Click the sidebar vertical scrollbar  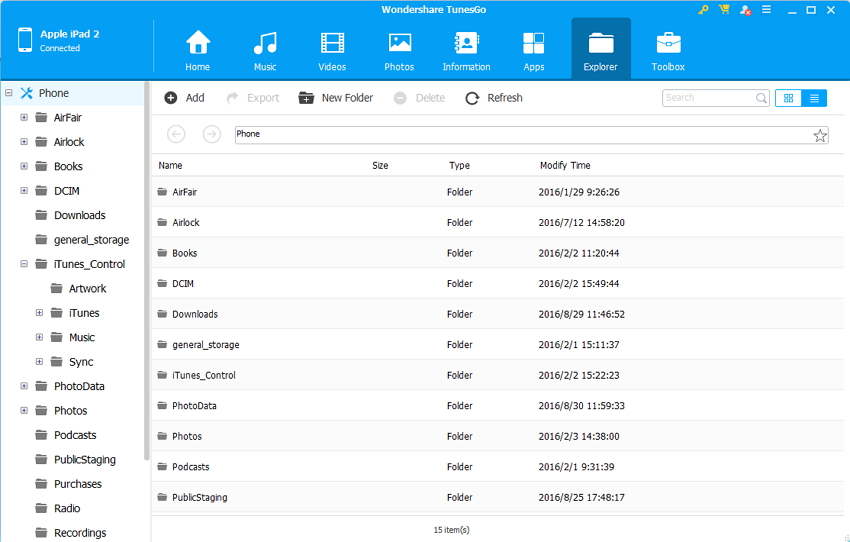146,271
